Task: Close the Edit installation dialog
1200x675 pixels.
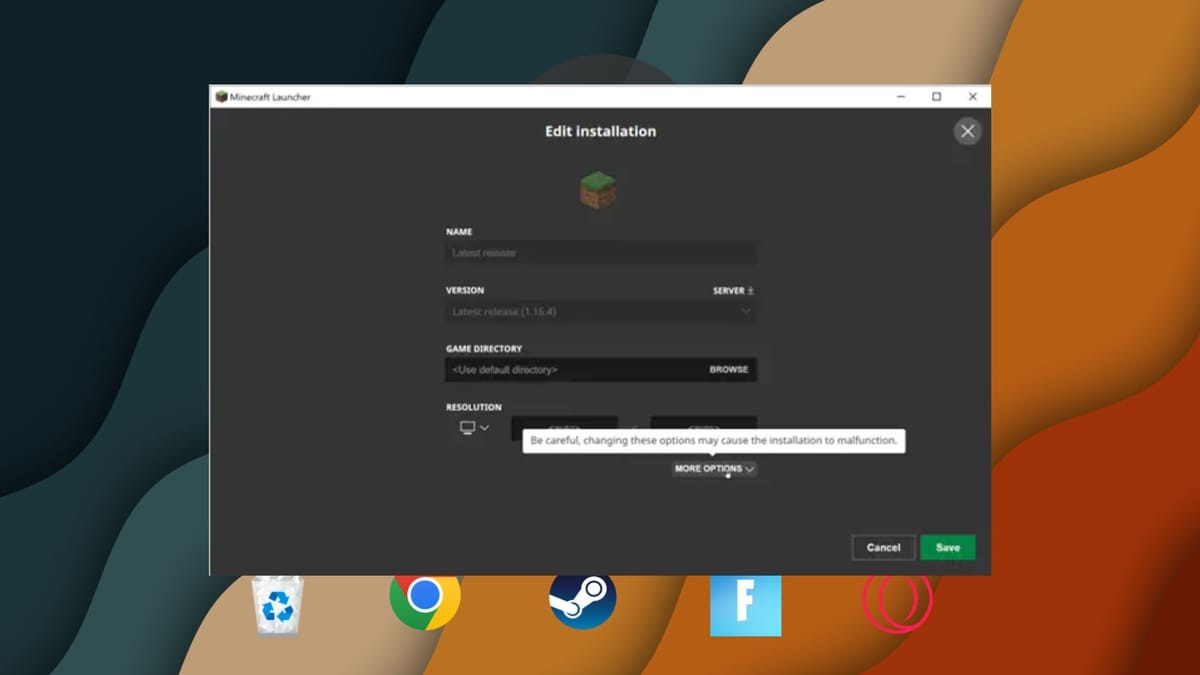Action: (x=967, y=131)
